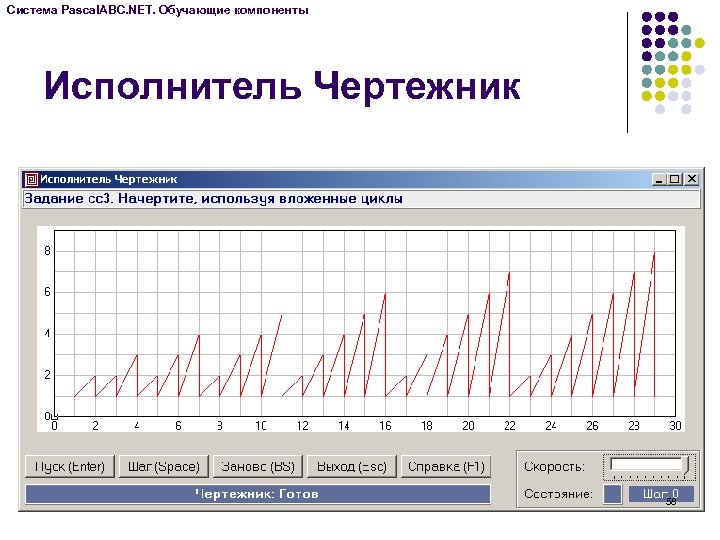Click the Скорость speed slider thumb
Image resolution: width=720 pixels, height=540 pixels.
coord(686,466)
